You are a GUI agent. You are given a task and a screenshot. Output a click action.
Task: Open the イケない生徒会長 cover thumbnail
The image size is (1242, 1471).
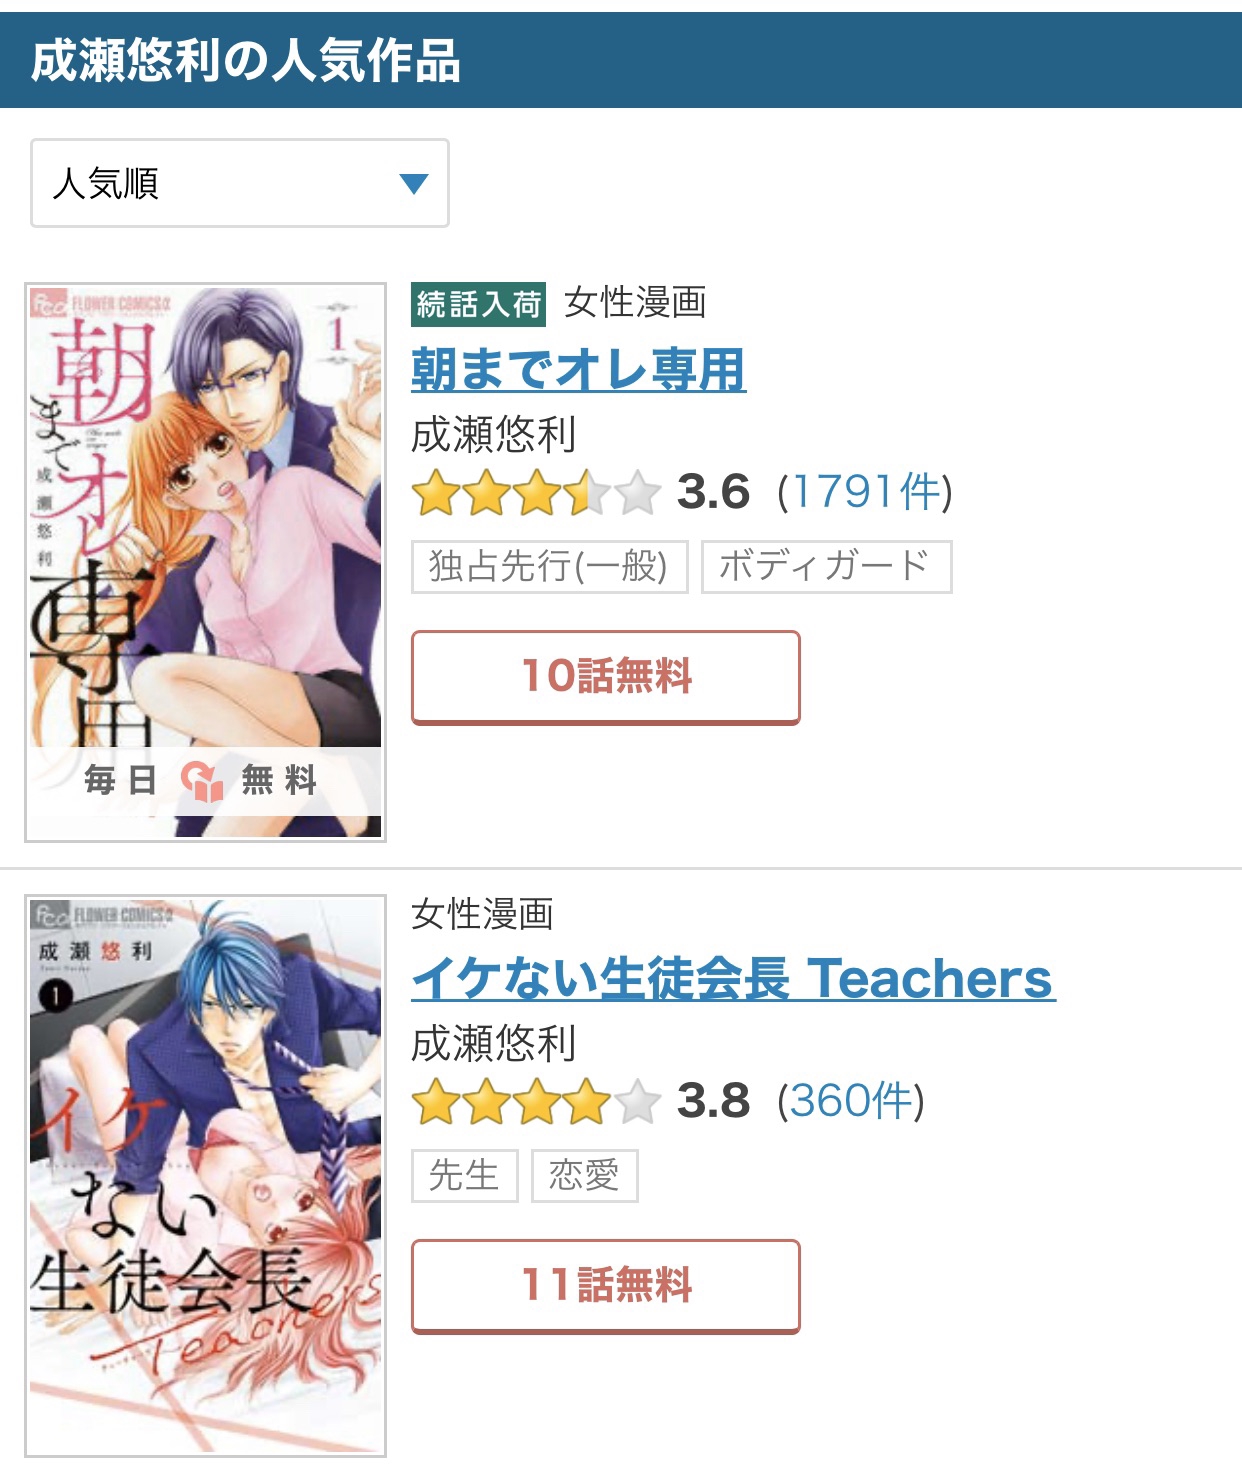(205, 1175)
